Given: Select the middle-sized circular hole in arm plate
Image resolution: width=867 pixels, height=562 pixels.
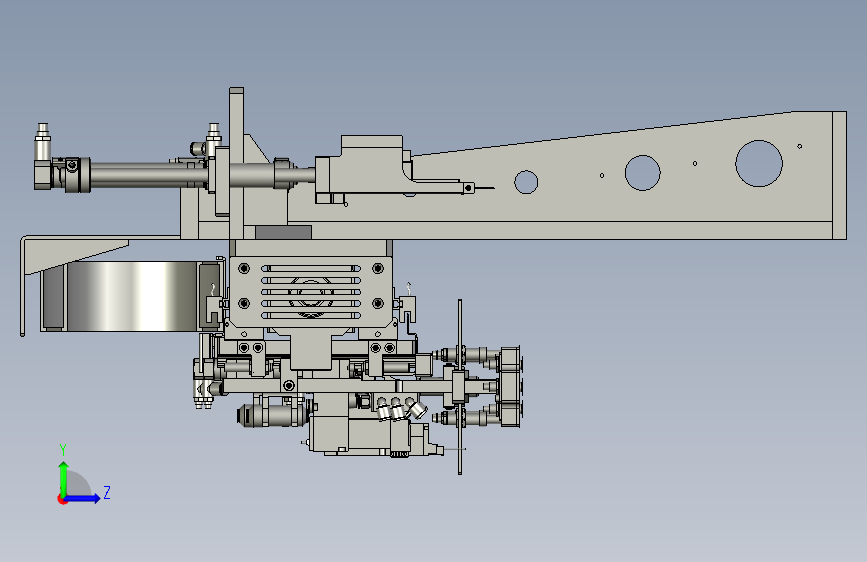Looking at the screenshot, I should pyautogui.click(x=643, y=173).
